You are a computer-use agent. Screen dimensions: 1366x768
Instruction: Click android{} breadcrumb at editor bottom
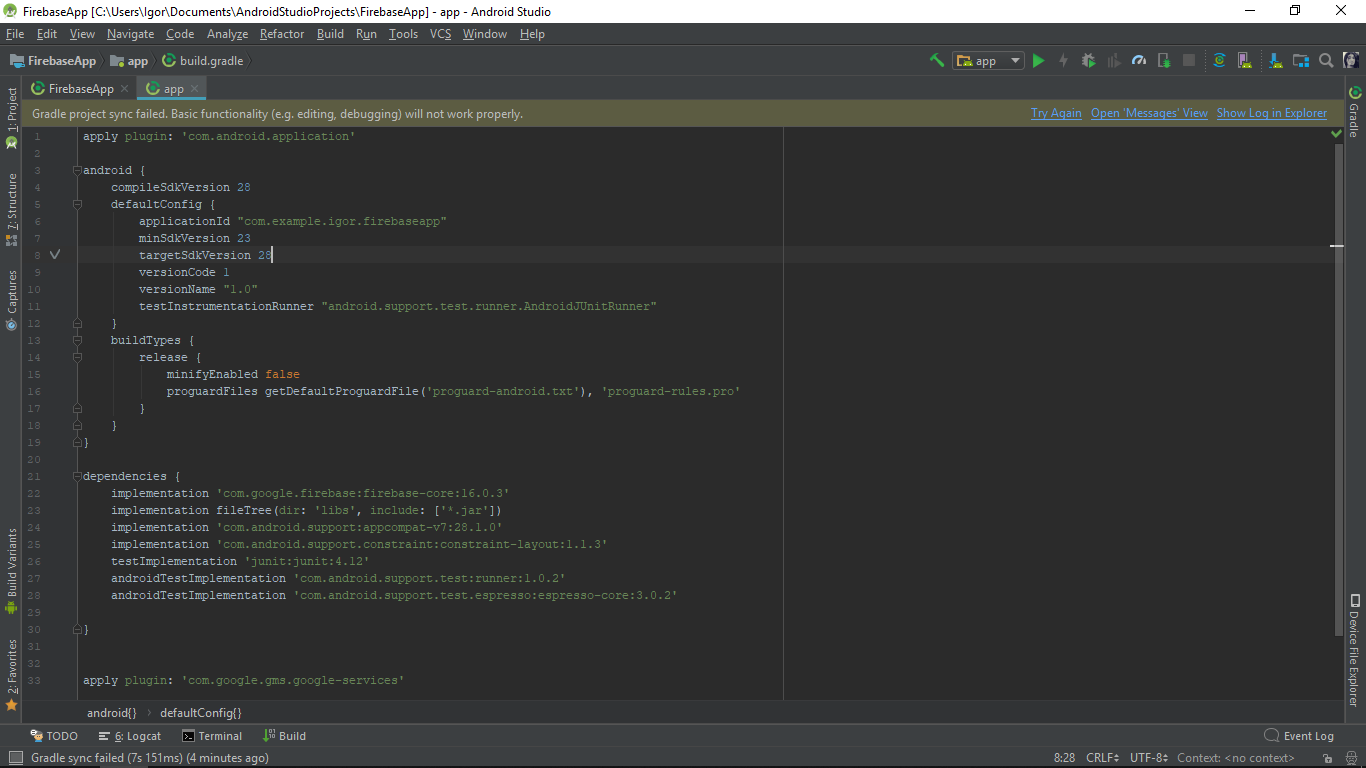tap(112, 713)
